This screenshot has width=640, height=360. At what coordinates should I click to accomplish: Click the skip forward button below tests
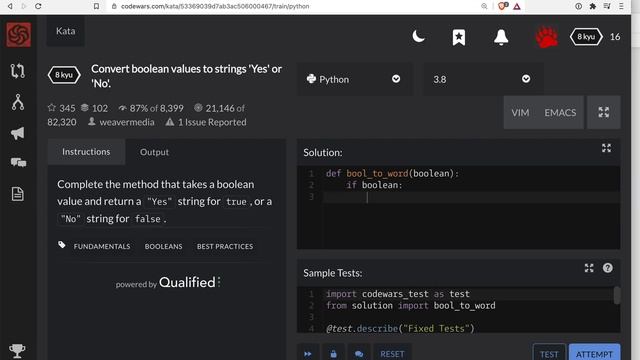coord(308,353)
